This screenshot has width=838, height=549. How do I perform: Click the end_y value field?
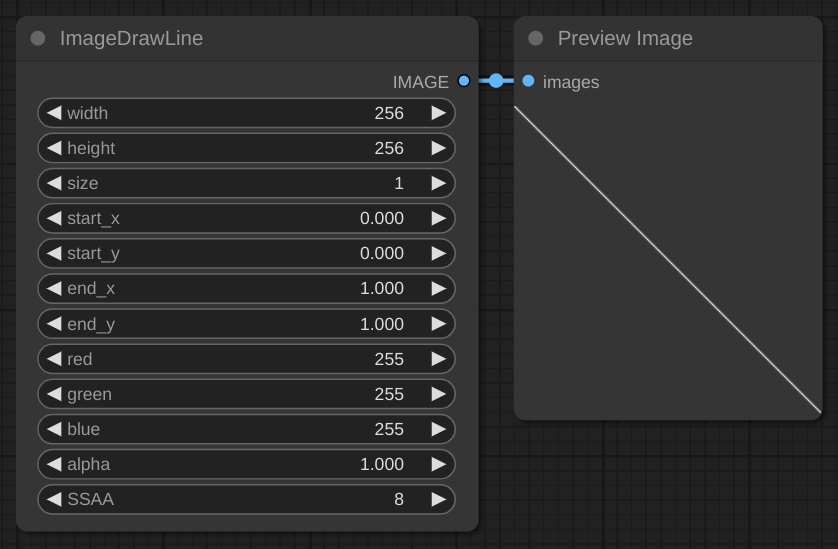tap(246, 324)
